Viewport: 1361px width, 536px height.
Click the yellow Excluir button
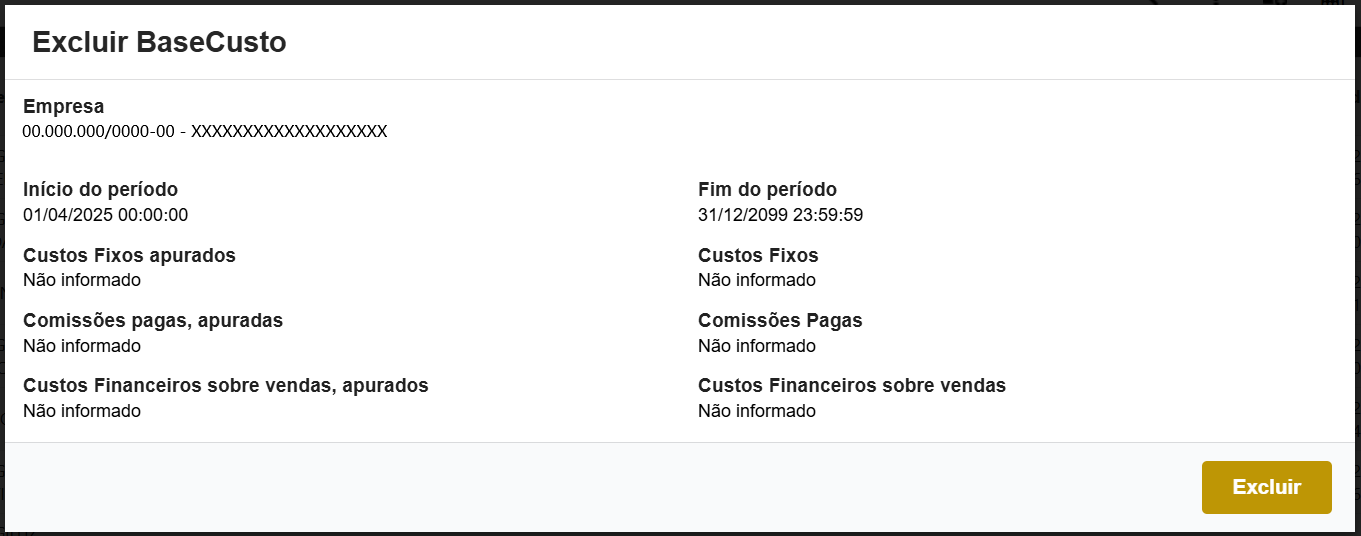click(1266, 487)
